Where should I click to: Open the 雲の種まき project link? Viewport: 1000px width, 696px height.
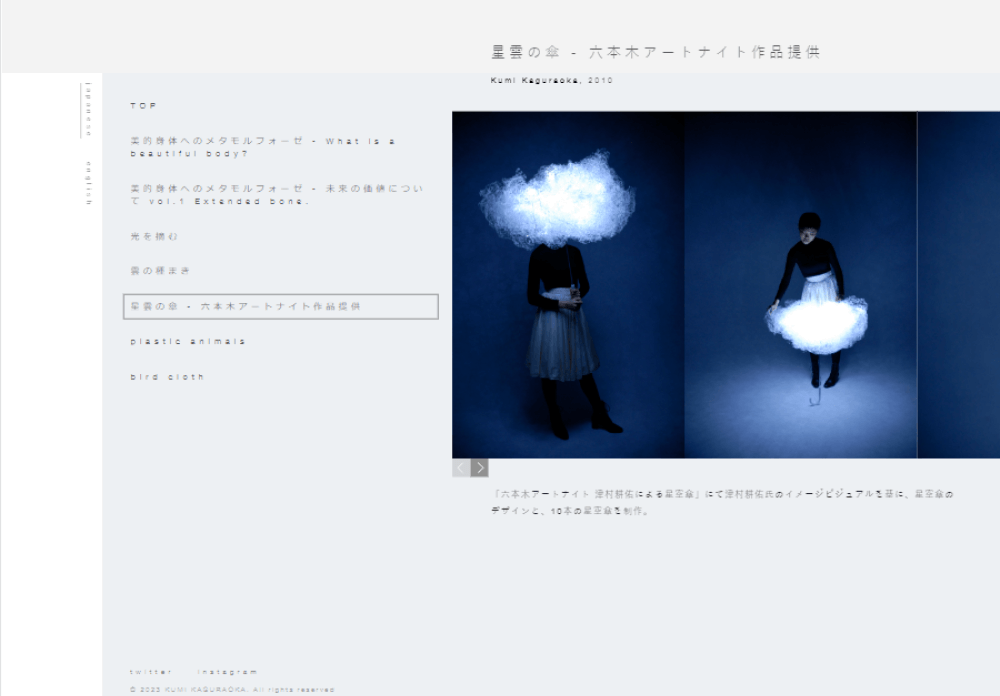159,271
